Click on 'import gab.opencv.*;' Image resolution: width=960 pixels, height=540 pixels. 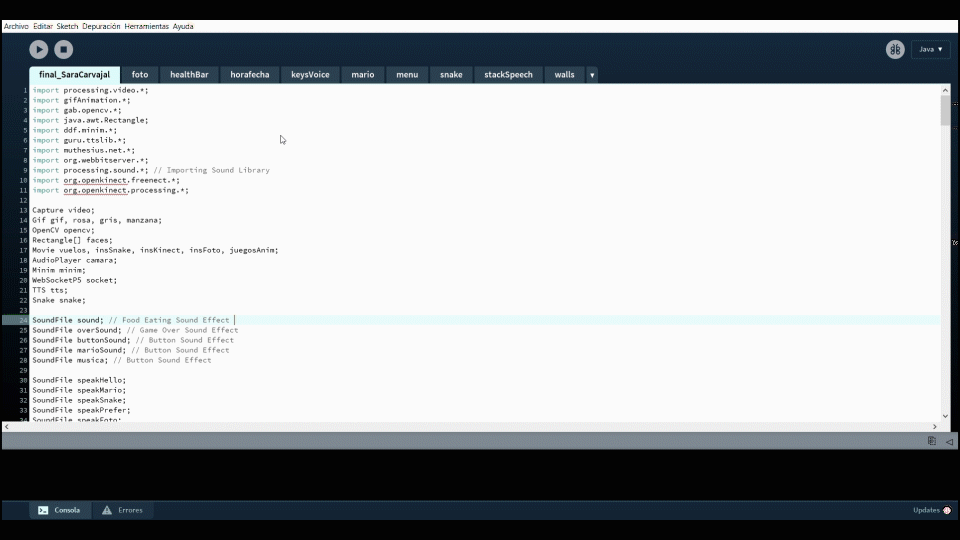click(77, 110)
